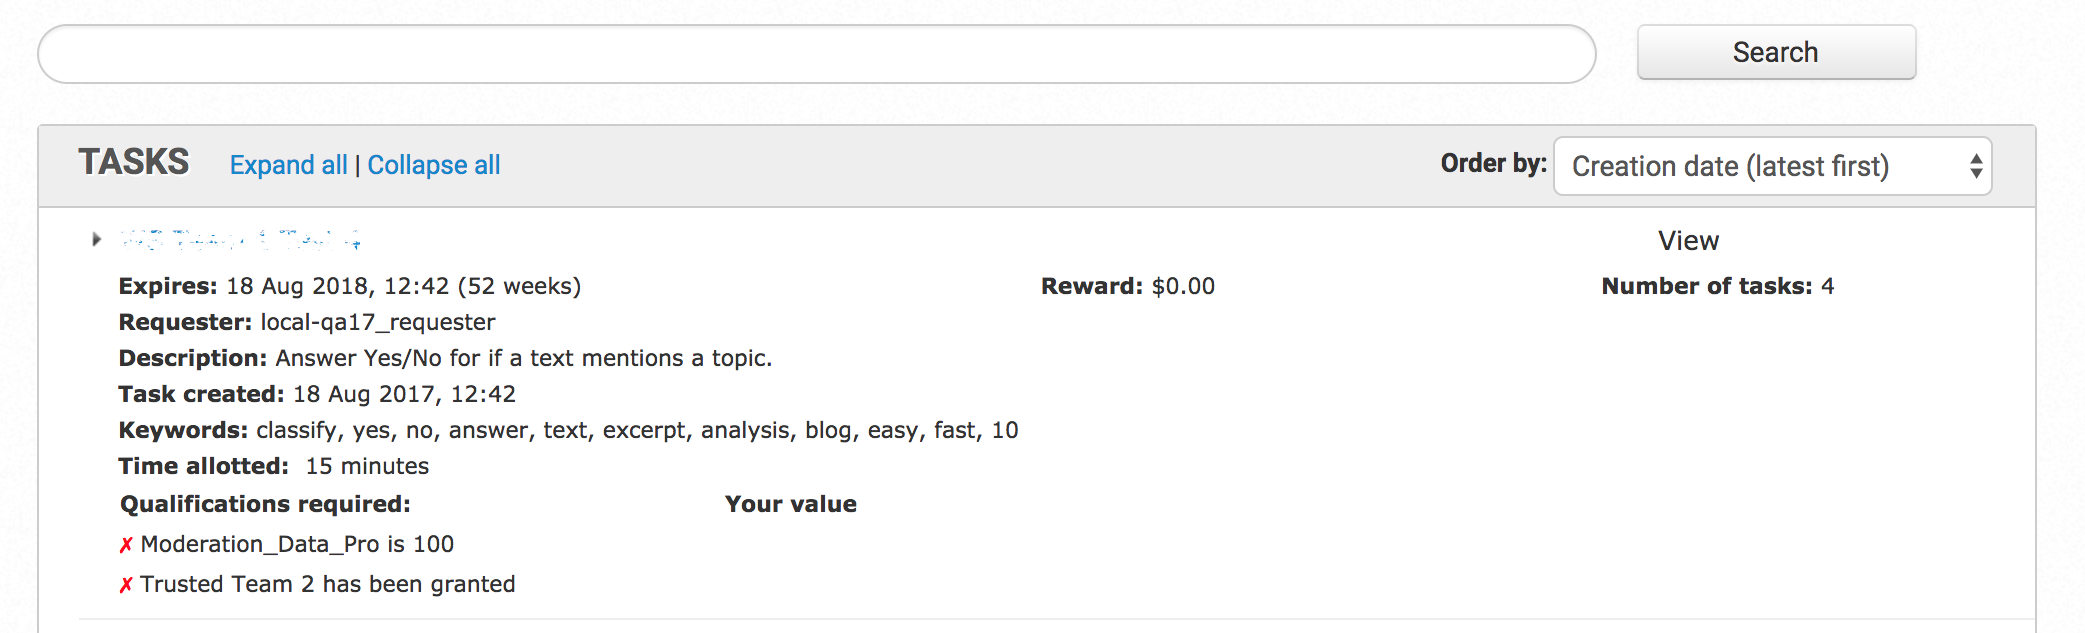
Task: Open the Order by dropdown
Action: pos(1772,166)
